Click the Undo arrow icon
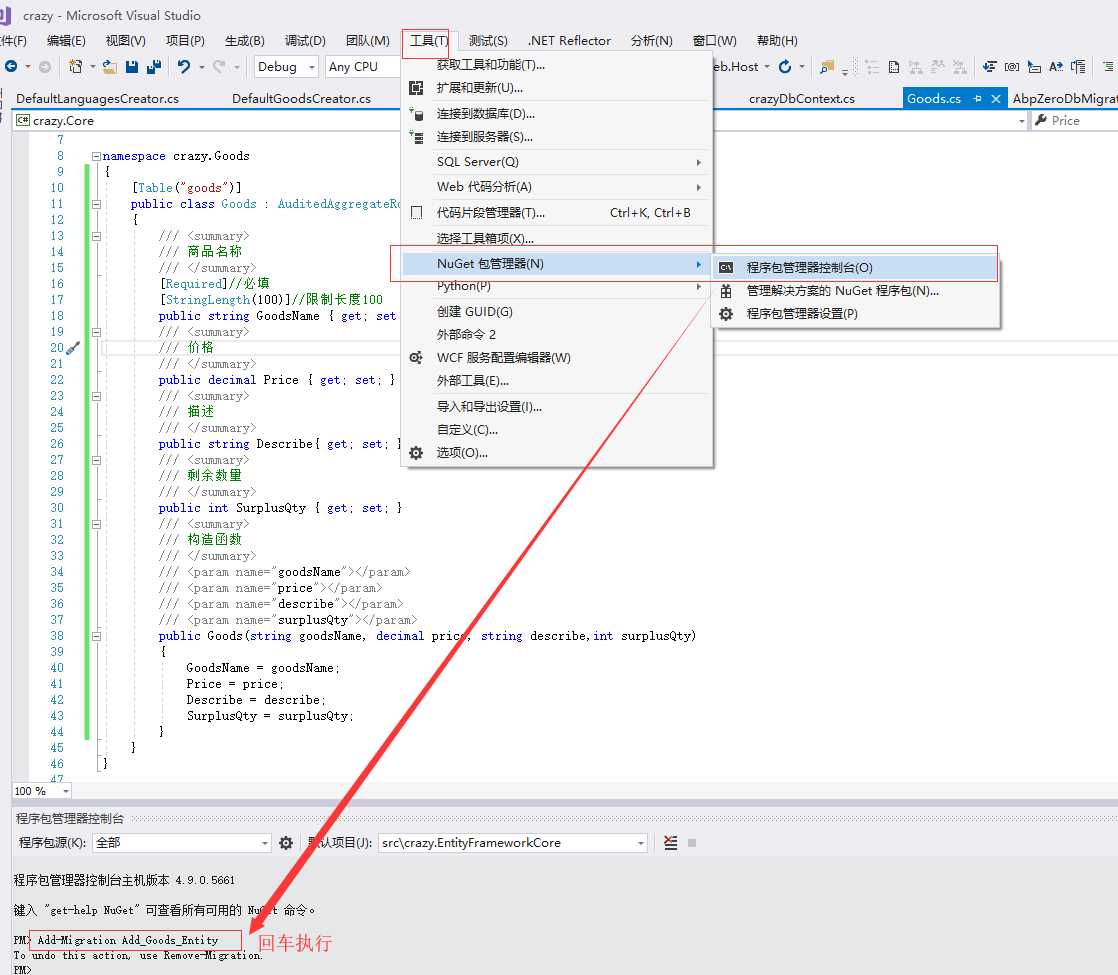1118x975 pixels. click(184, 66)
